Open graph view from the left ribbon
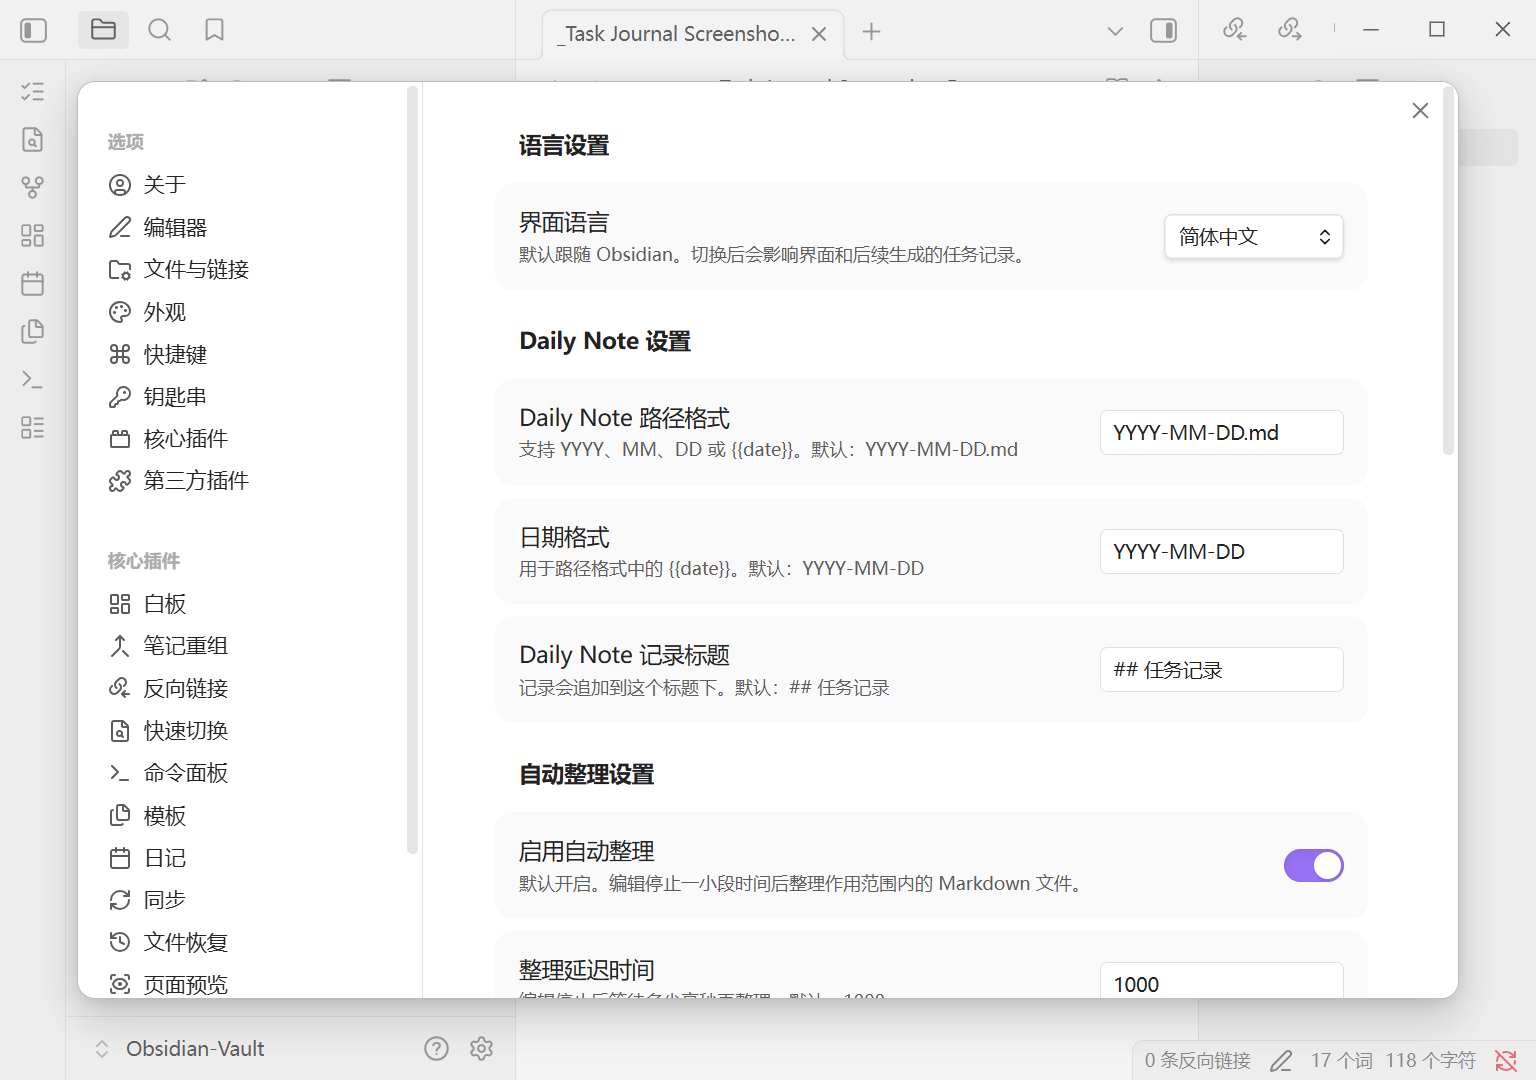 33,187
